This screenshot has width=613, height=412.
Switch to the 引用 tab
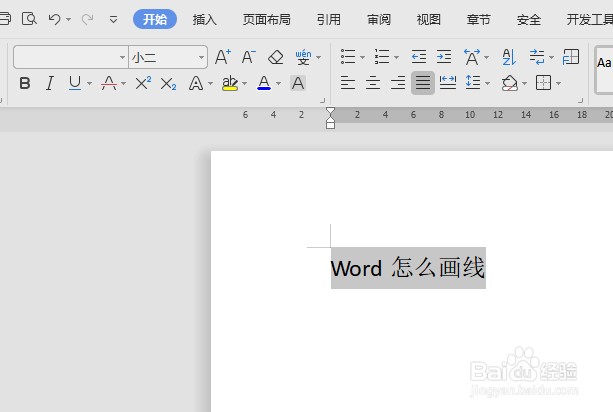pos(329,19)
